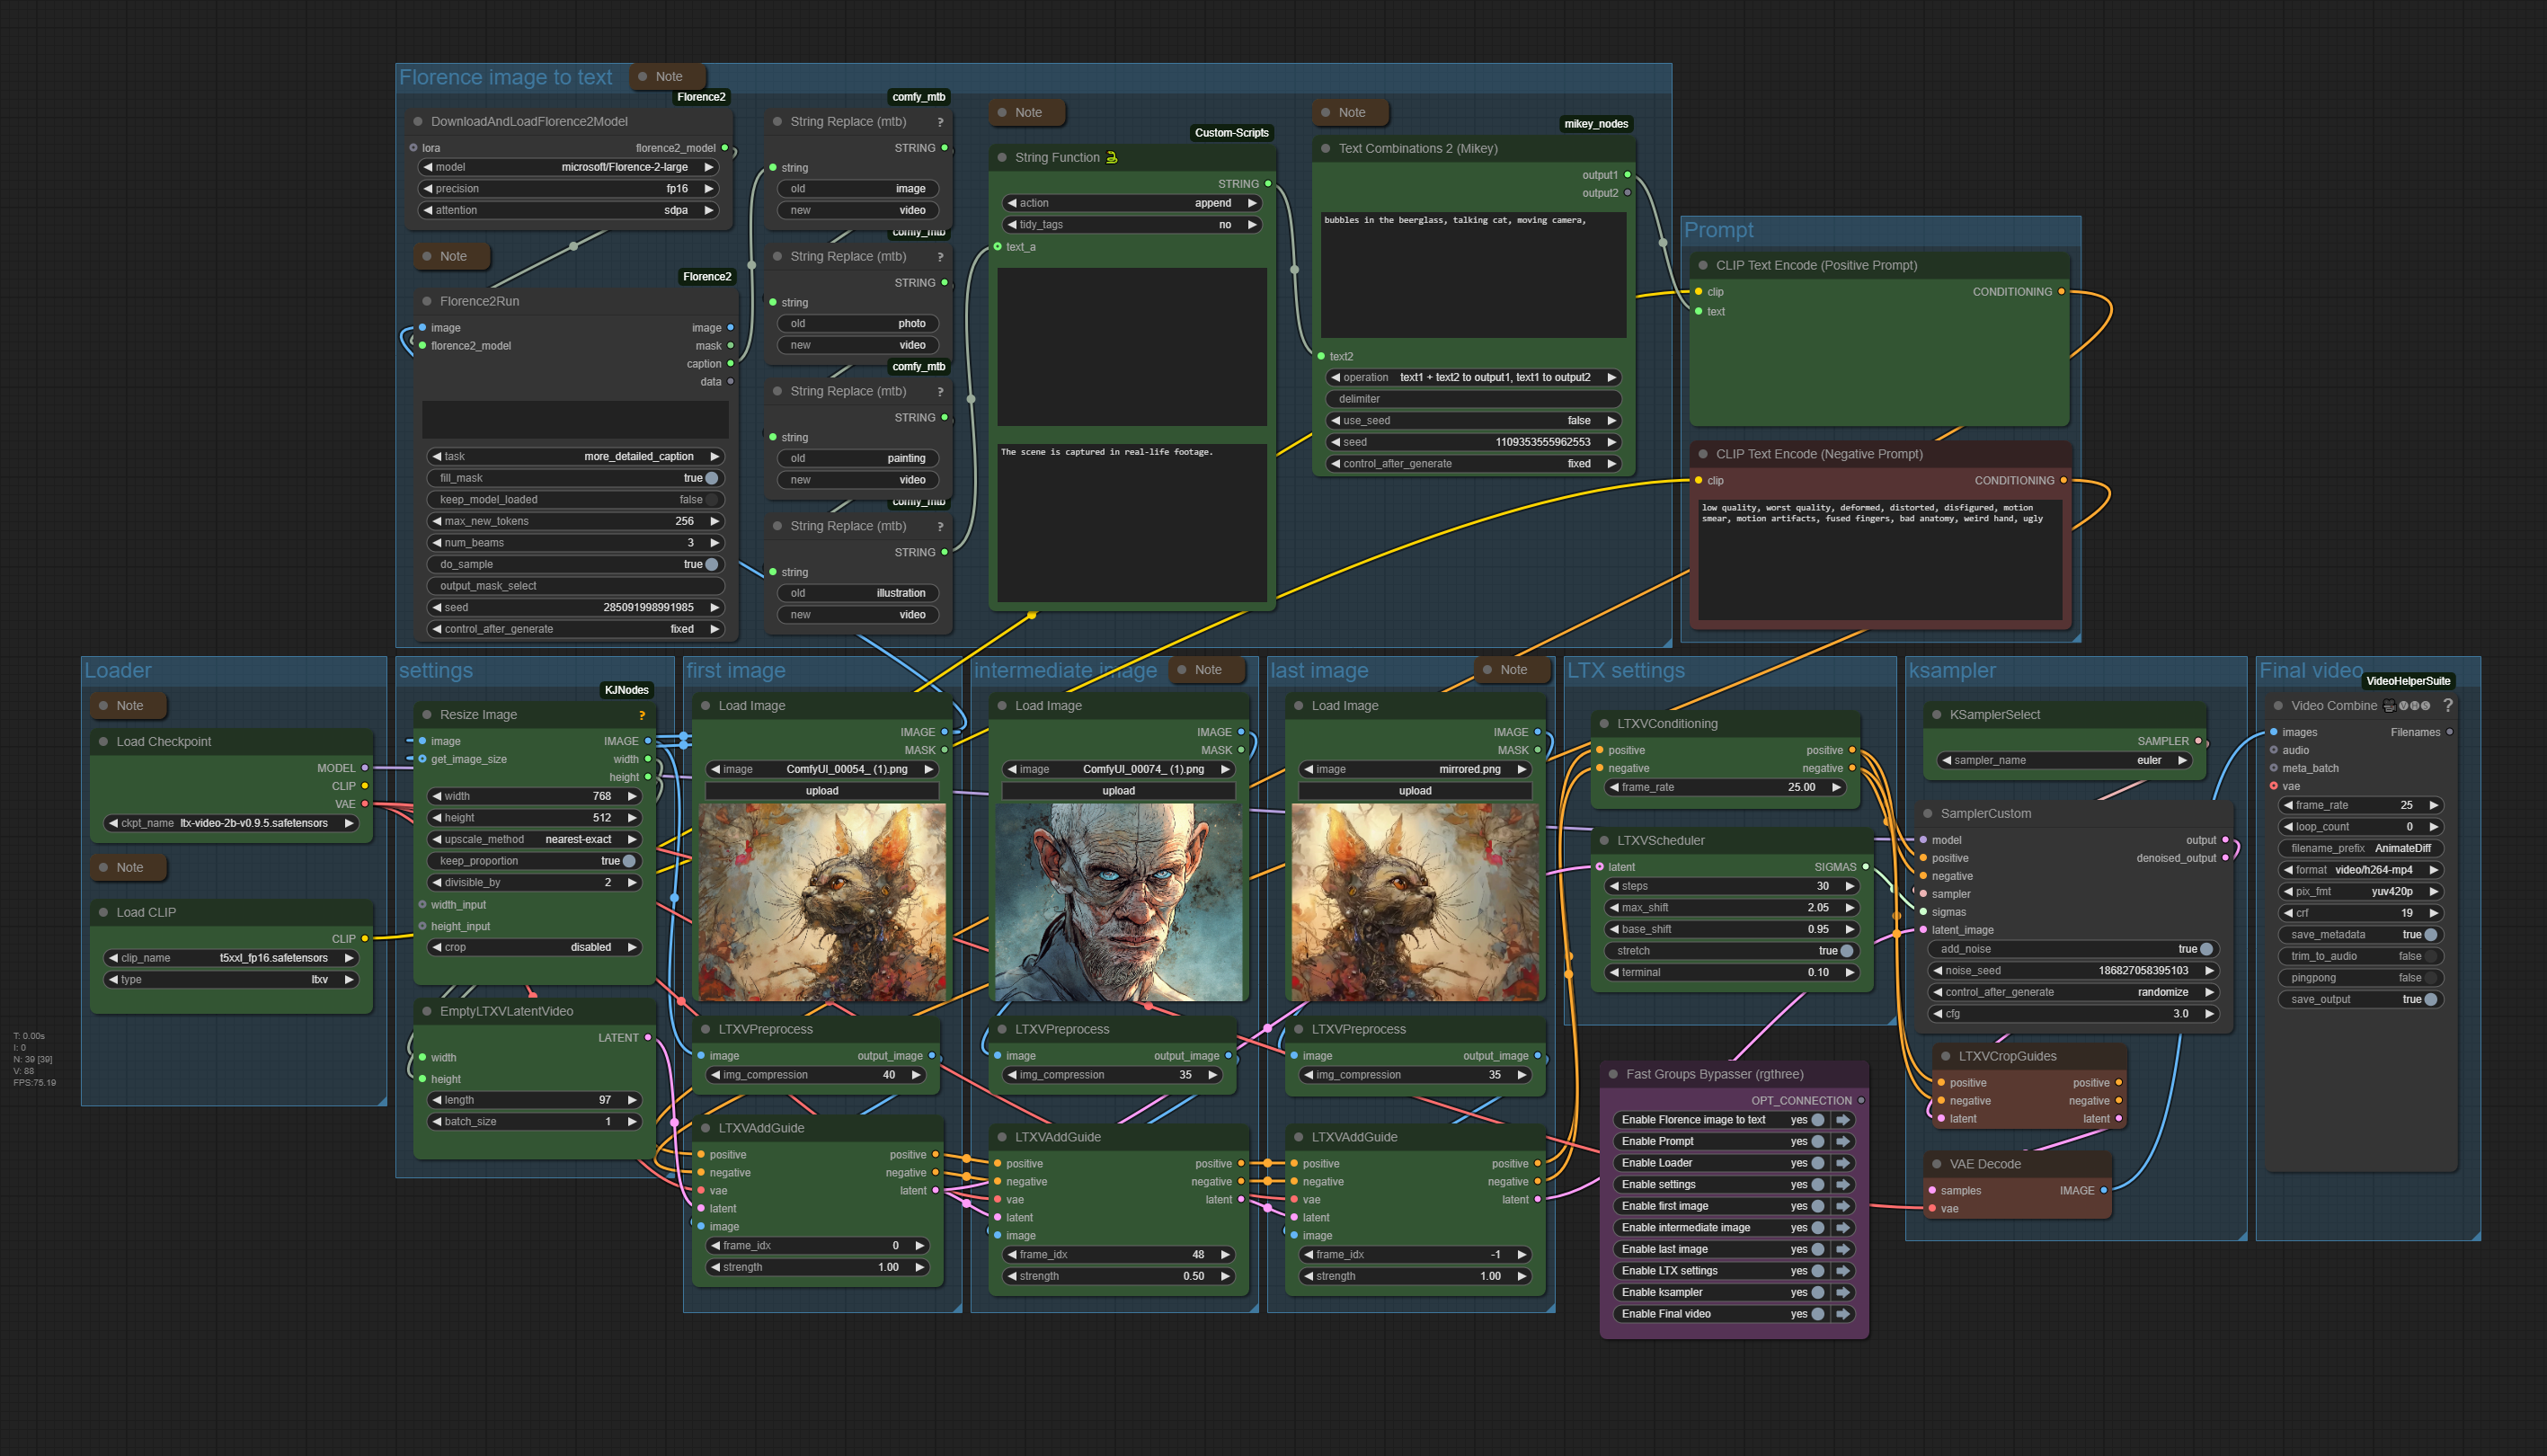Toggle Enable Prompt group bypass switch

tap(1817, 1141)
